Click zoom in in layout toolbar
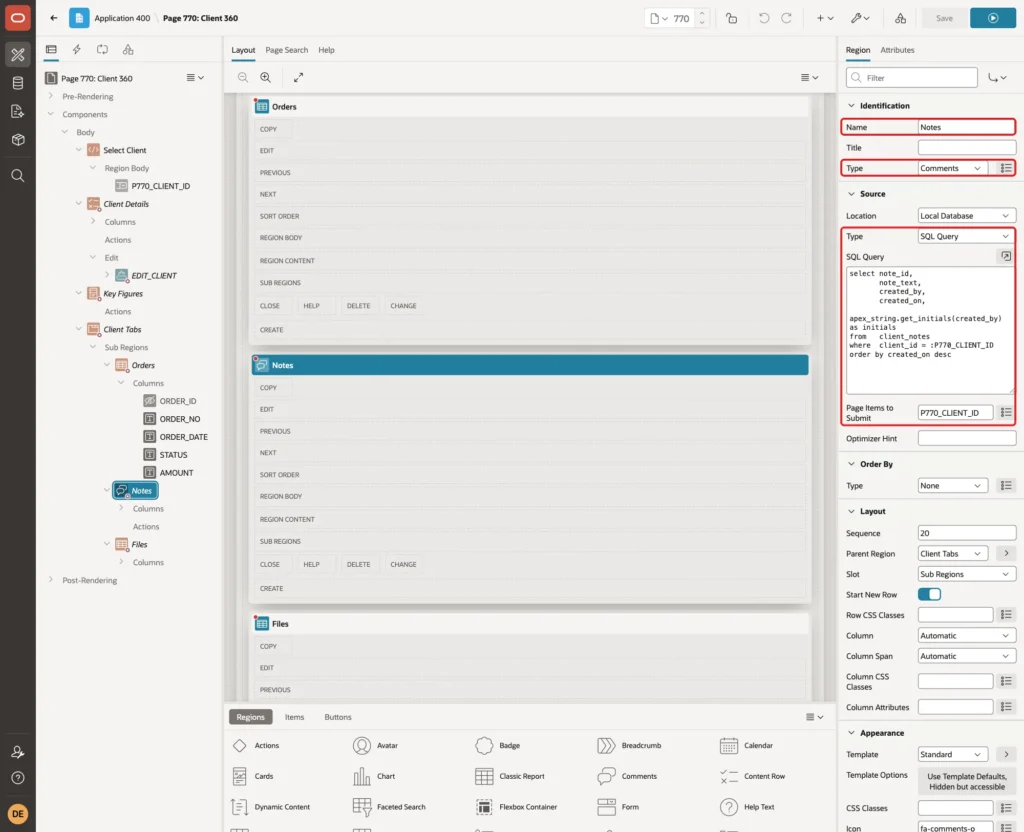Viewport: 1024px width, 832px height. [266, 77]
